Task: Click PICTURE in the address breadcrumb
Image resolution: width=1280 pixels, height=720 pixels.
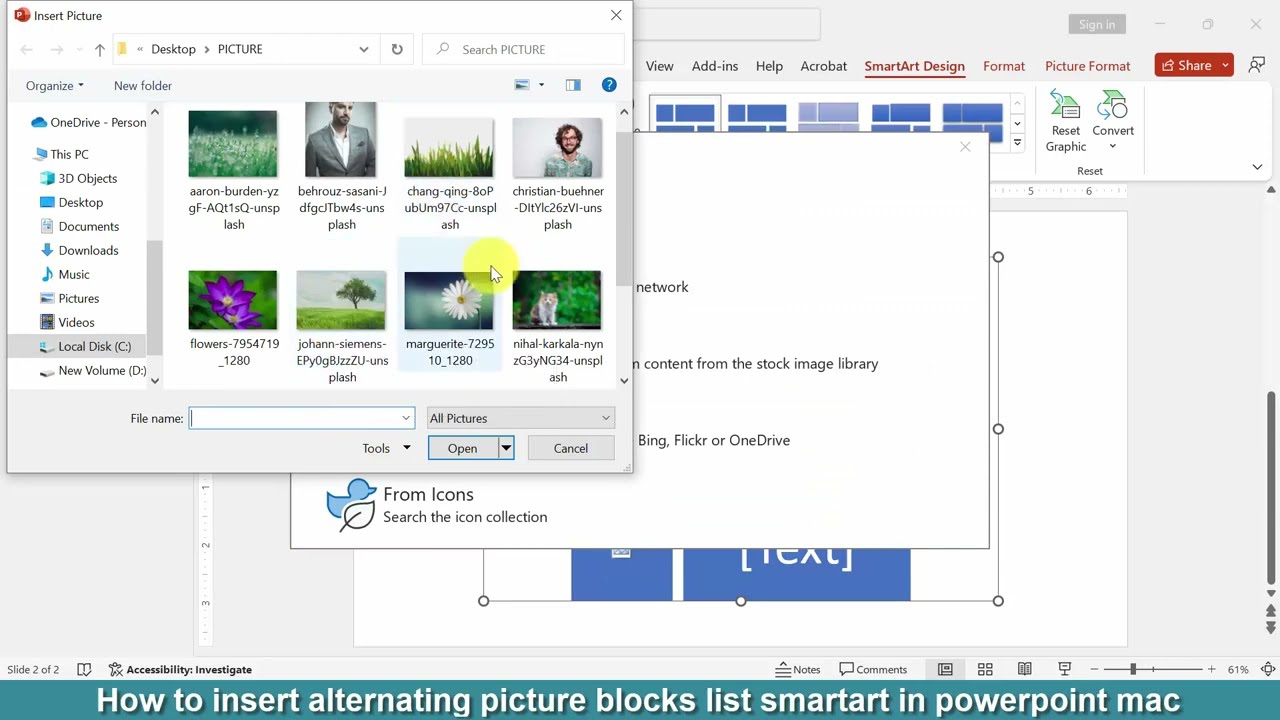Action: 240,49
